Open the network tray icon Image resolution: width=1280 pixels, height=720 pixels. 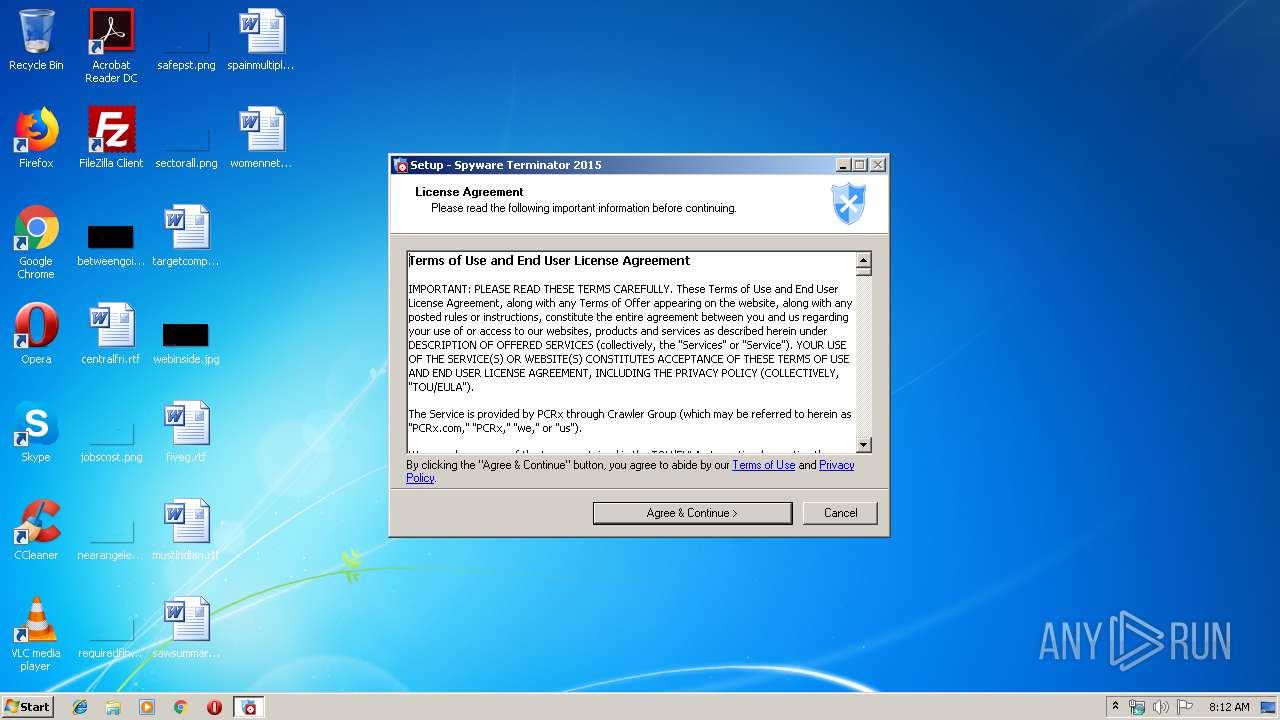[x=1137, y=707]
